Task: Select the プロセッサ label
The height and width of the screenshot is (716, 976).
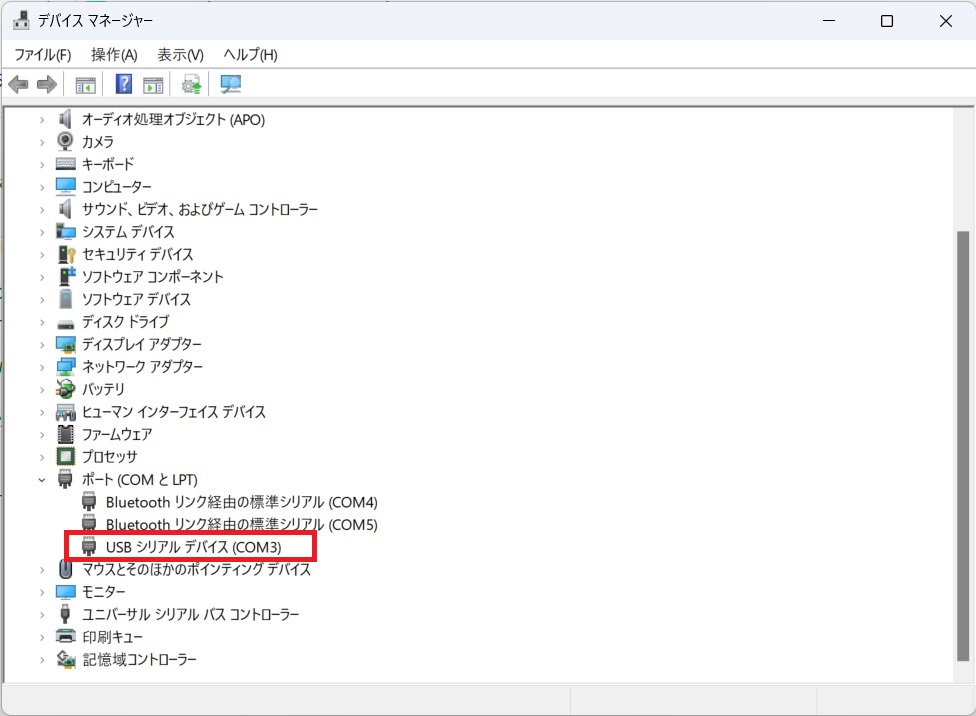Action: pos(110,456)
